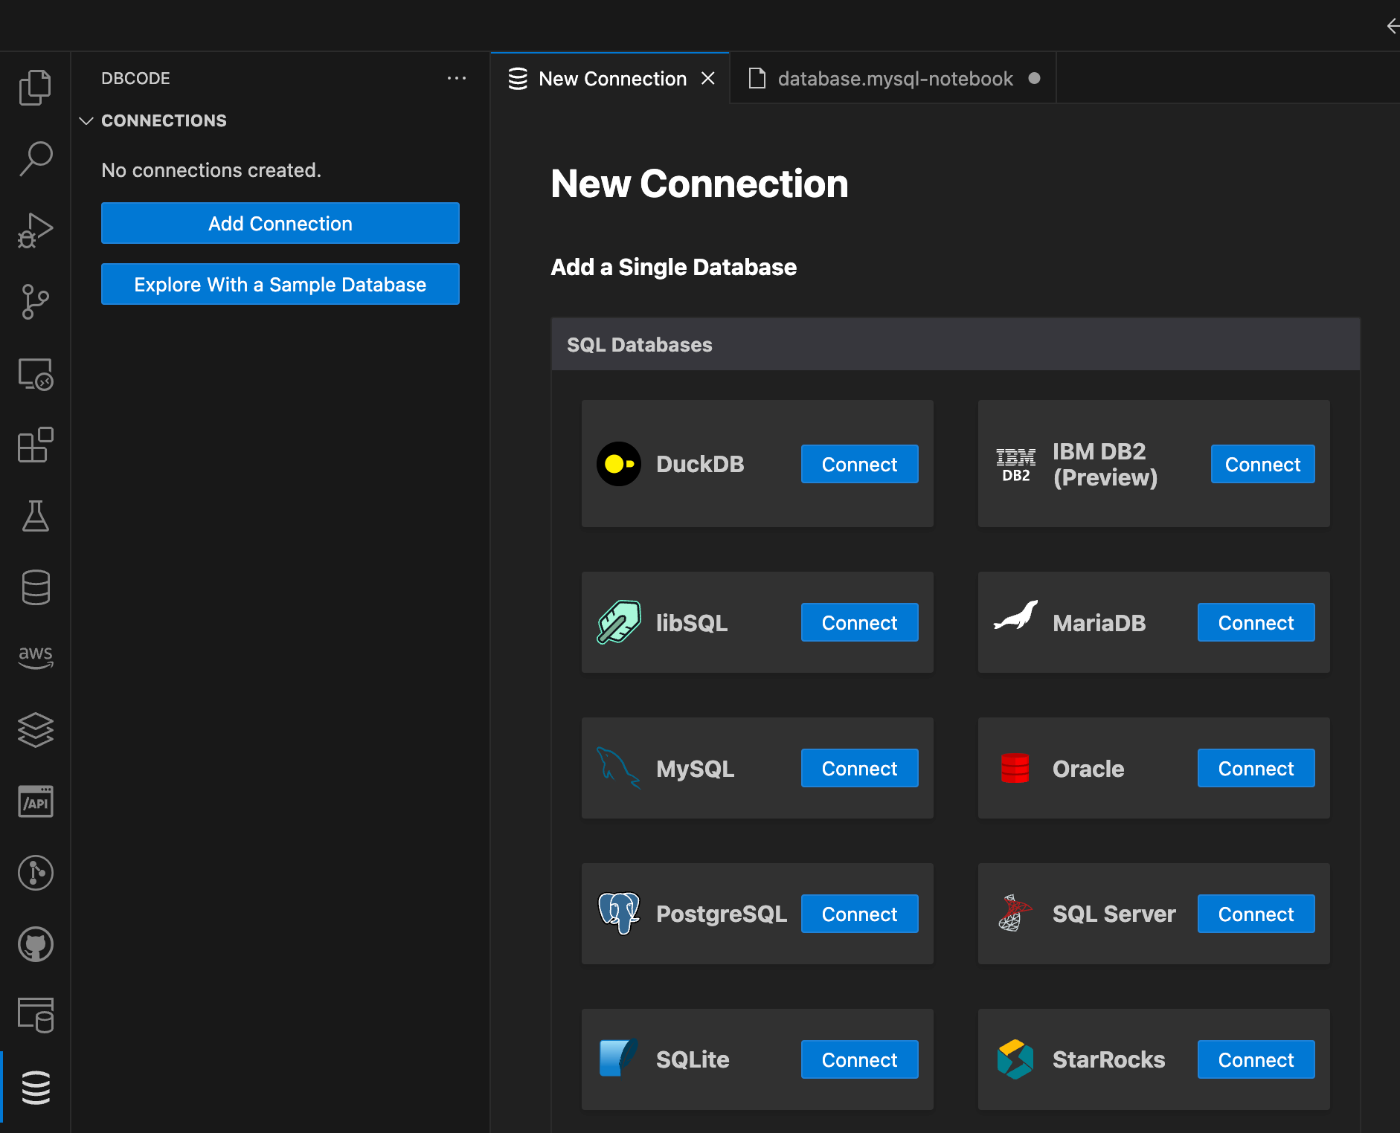Image resolution: width=1400 pixels, height=1133 pixels.
Task: Click the 'Add a Single Database' heading
Action: (x=673, y=267)
